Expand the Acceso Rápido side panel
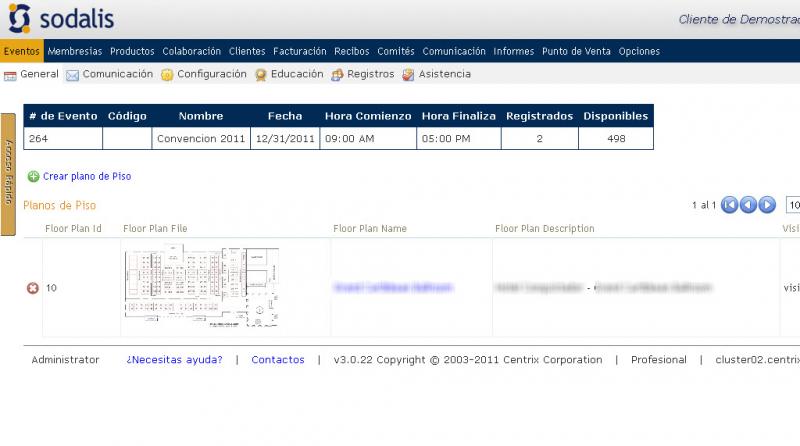 (x=8, y=174)
